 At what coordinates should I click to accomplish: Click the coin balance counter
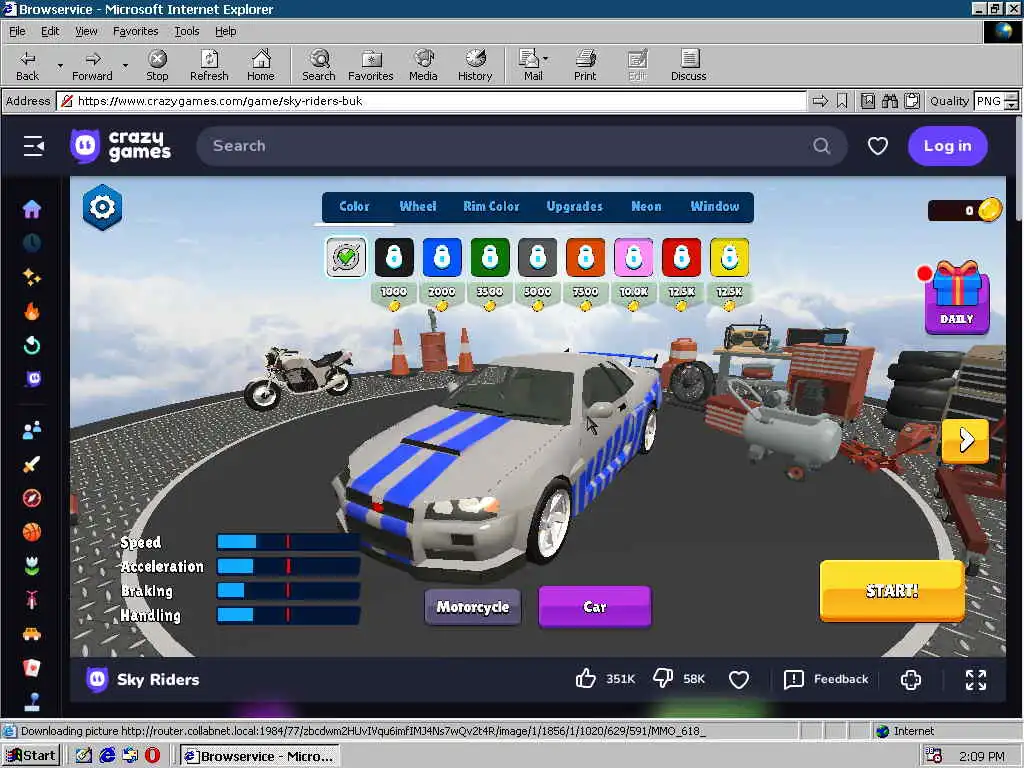[x=963, y=210]
